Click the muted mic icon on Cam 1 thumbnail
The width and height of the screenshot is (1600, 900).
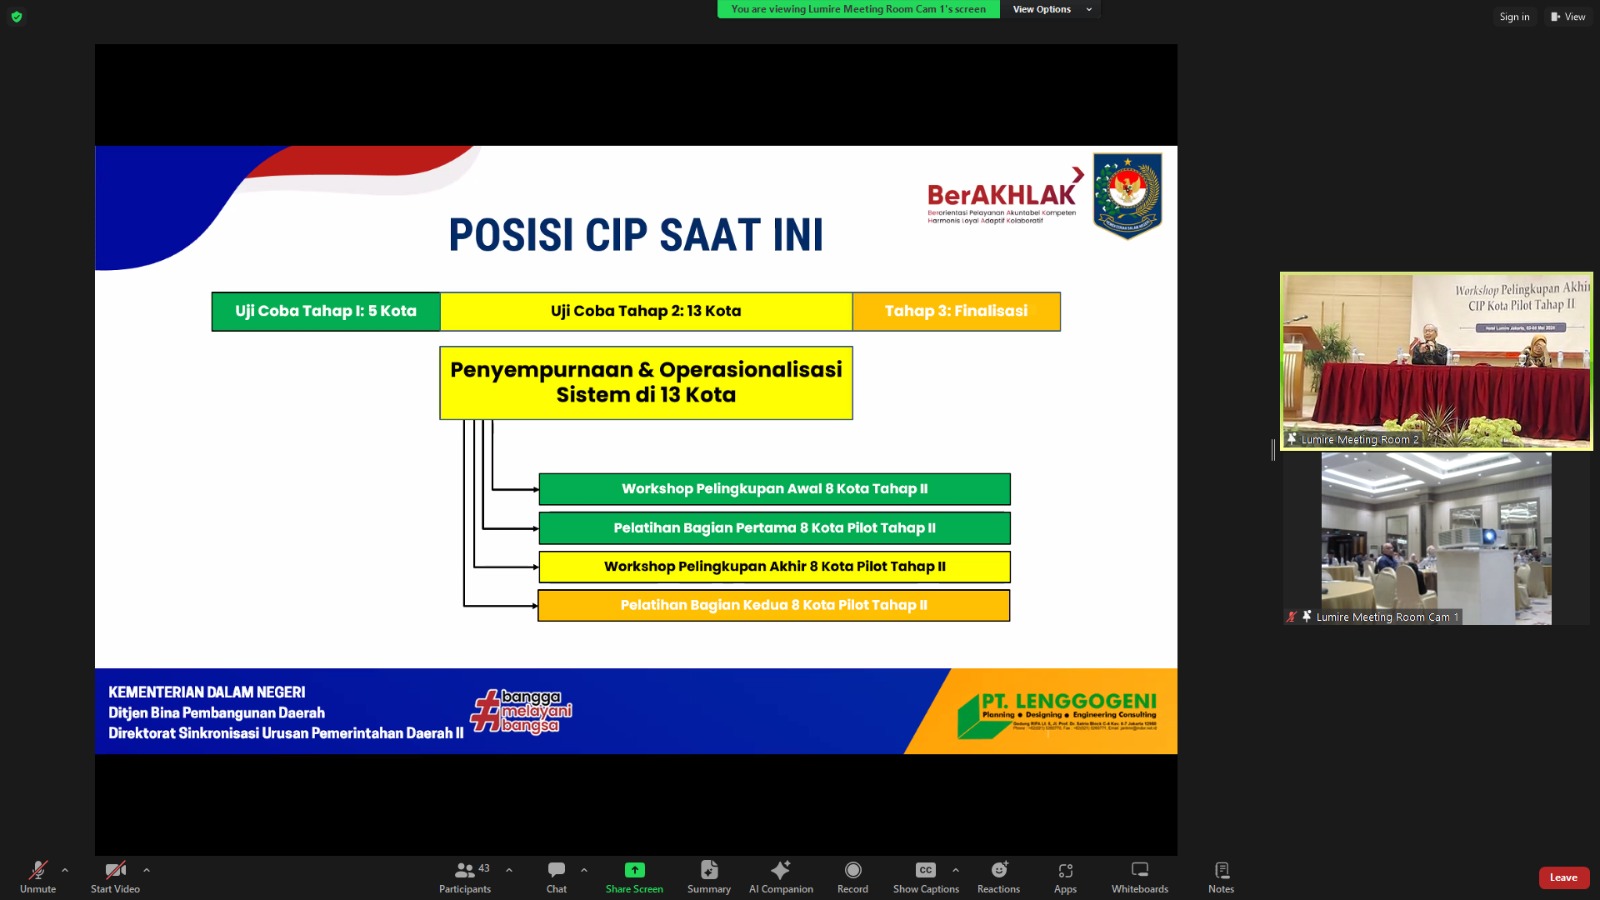pyautogui.click(x=1292, y=617)
